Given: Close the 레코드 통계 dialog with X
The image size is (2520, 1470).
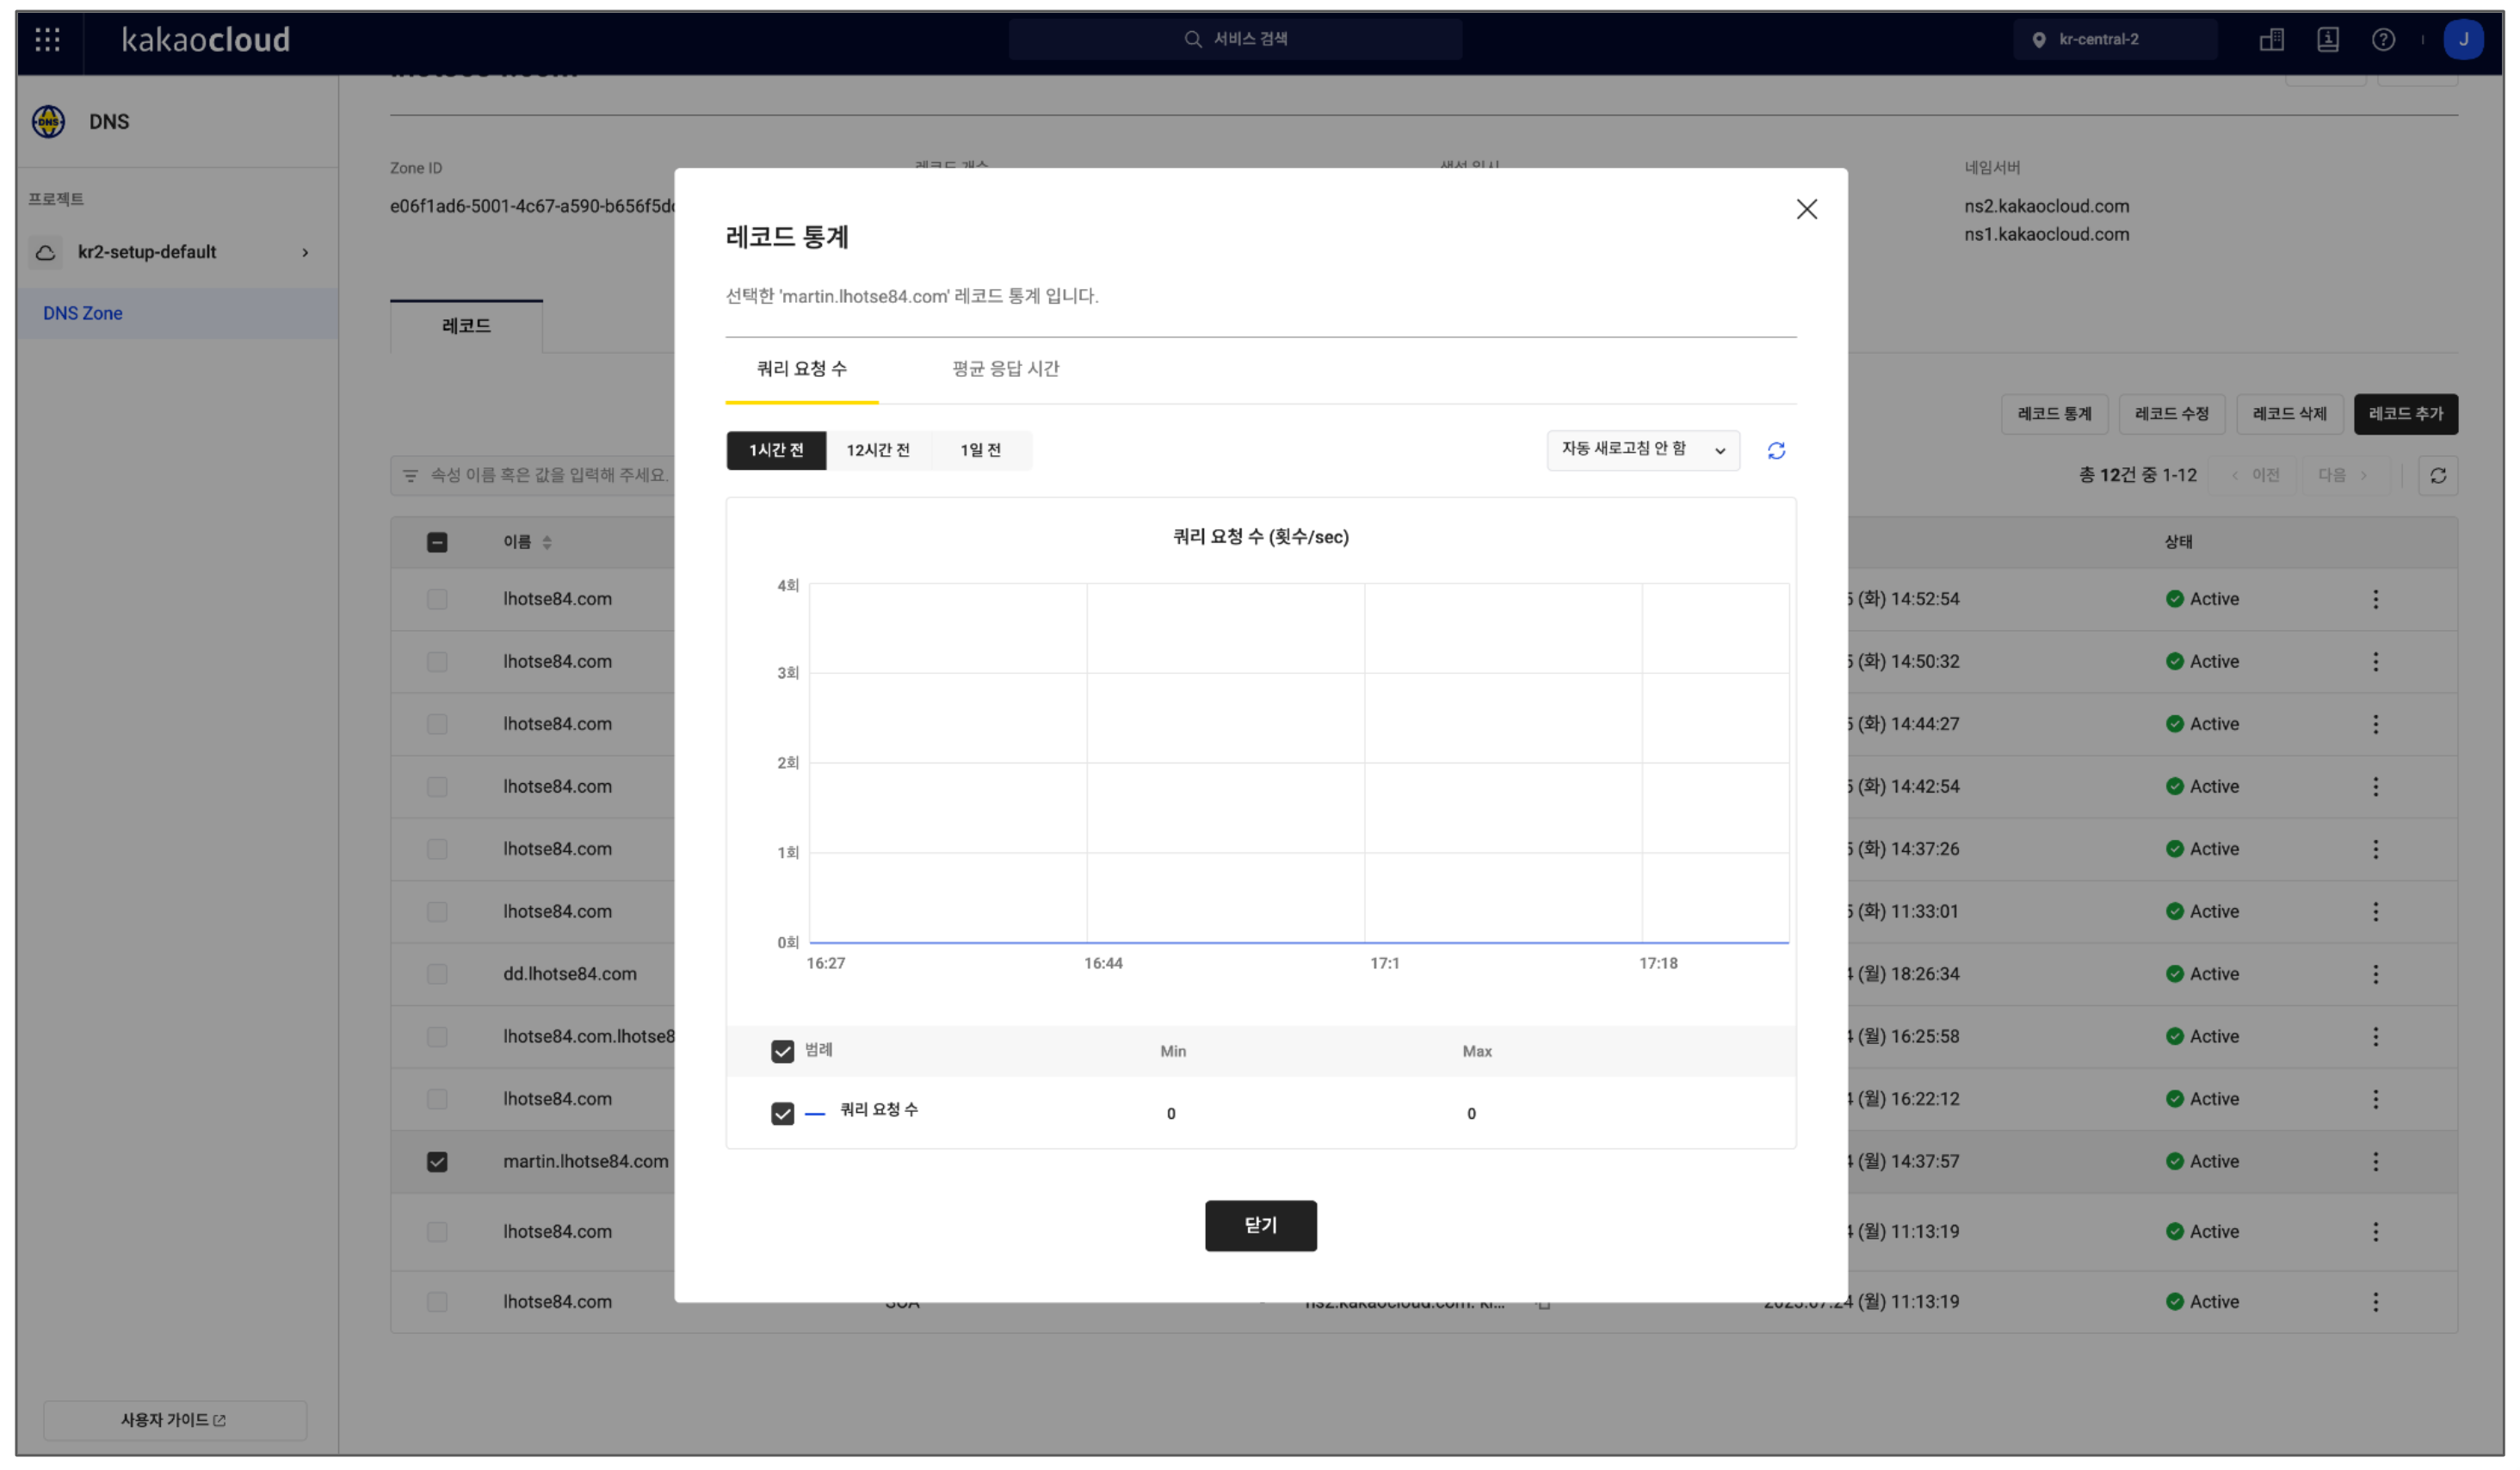Looking at the screenshot, I should pyautogui.click(x=1806, y=209).
